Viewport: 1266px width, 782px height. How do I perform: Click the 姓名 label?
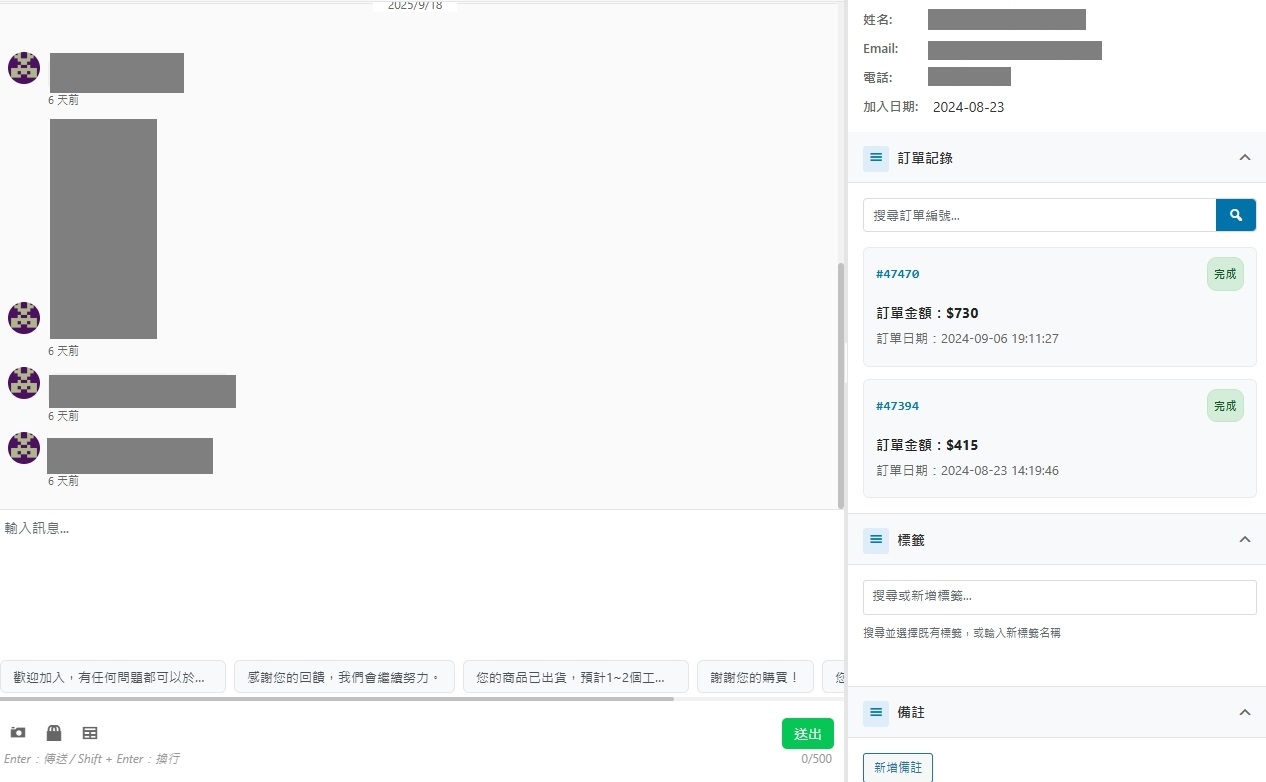click(878, 20)
